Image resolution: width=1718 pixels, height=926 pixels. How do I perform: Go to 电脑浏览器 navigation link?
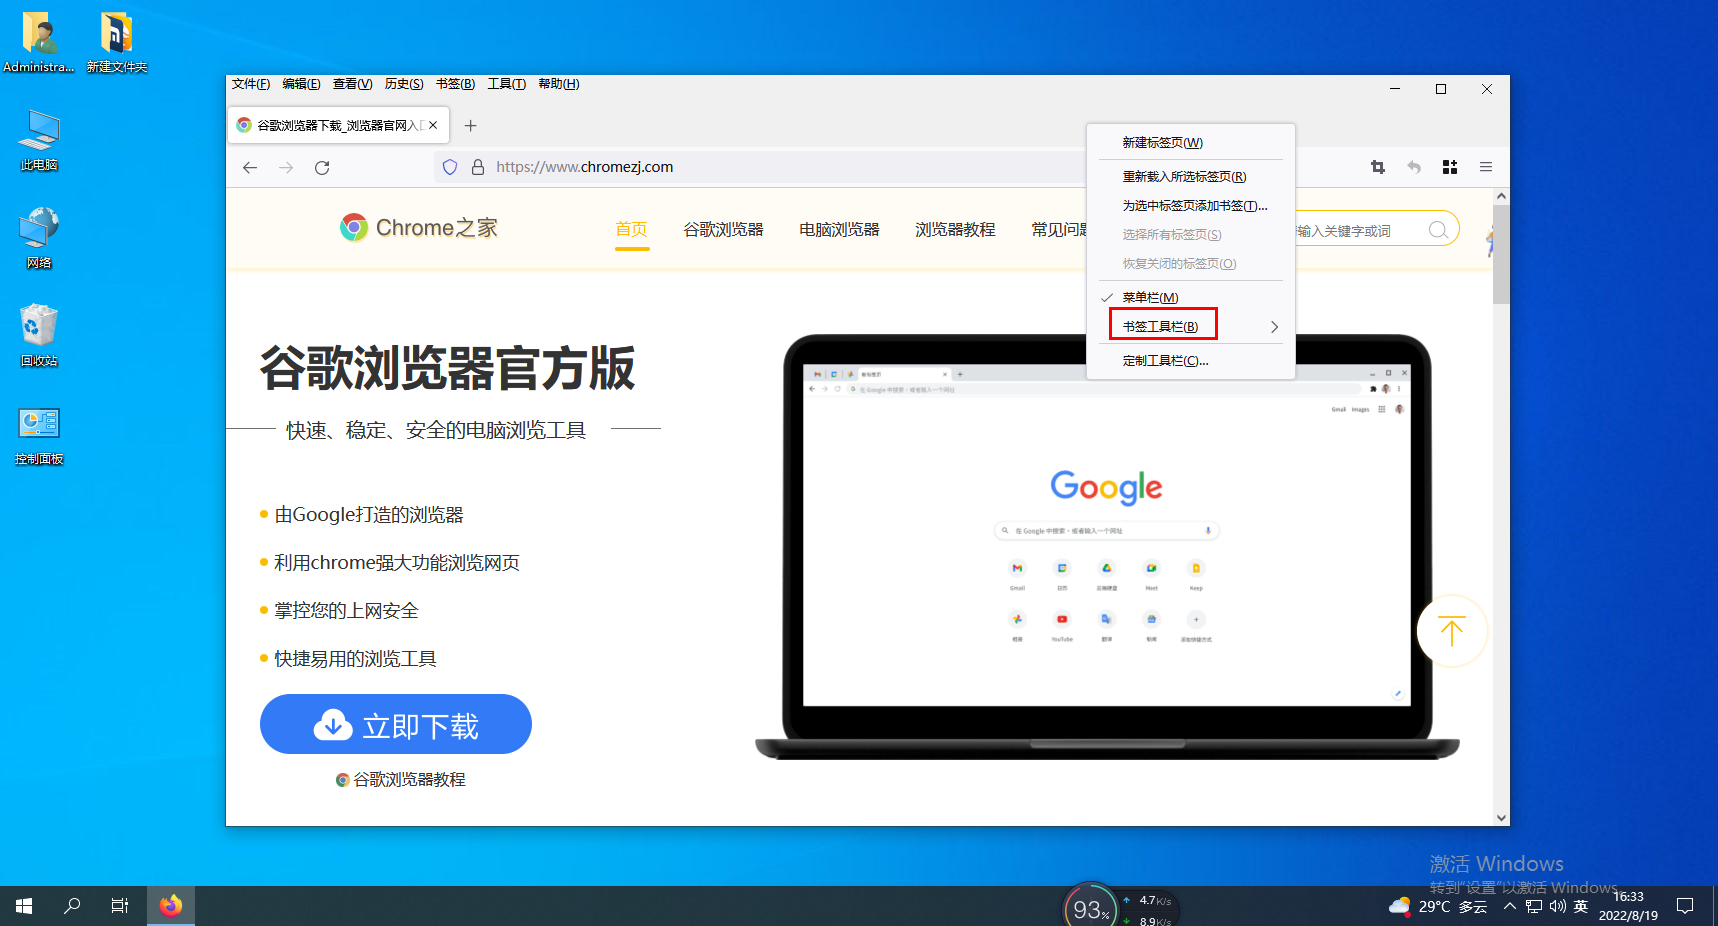click(x=839, y=229)
